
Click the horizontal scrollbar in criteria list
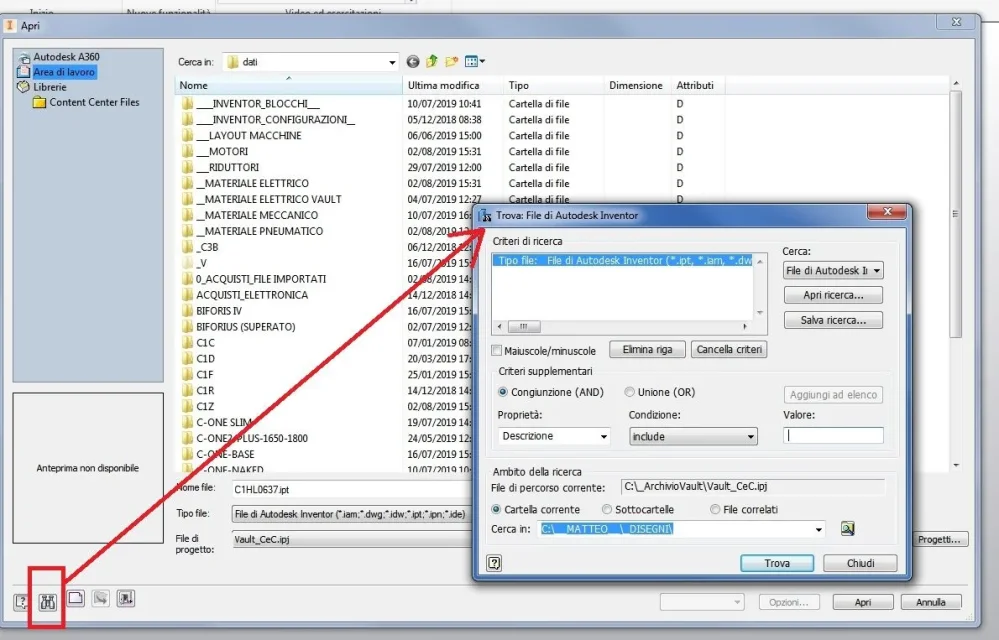[622, 327]
